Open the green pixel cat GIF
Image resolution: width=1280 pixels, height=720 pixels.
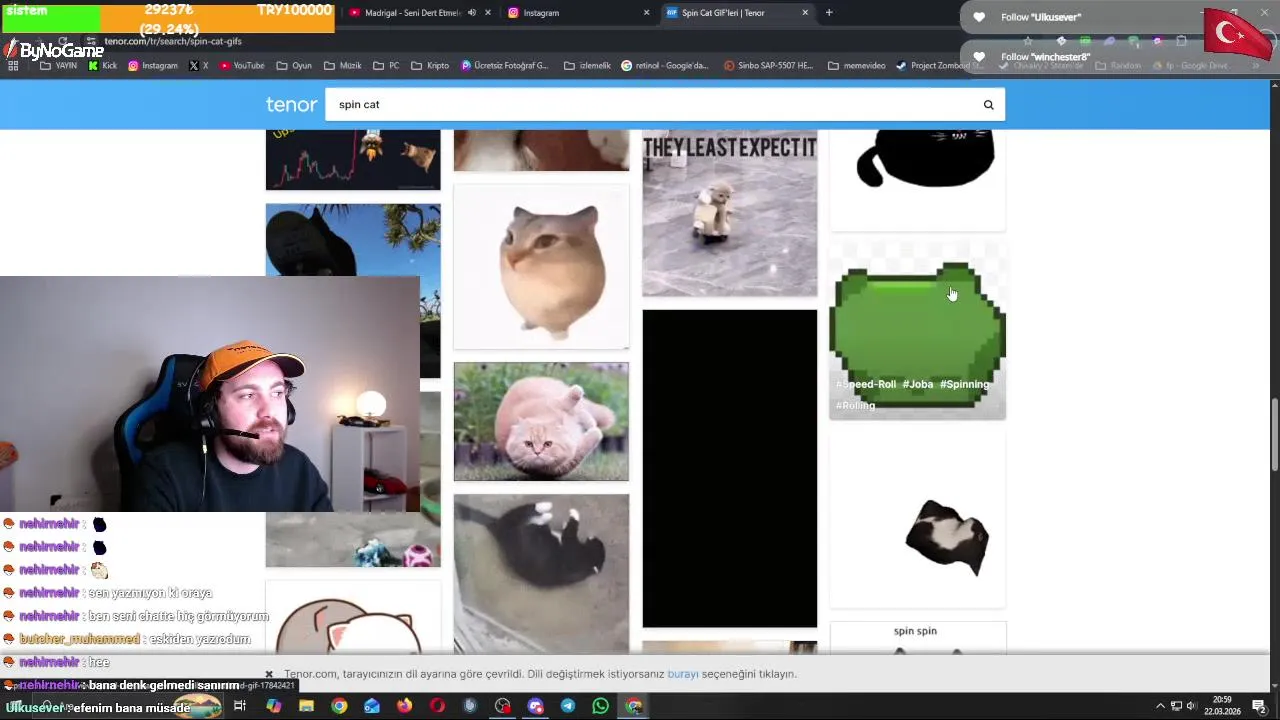(x=917, y=330)
